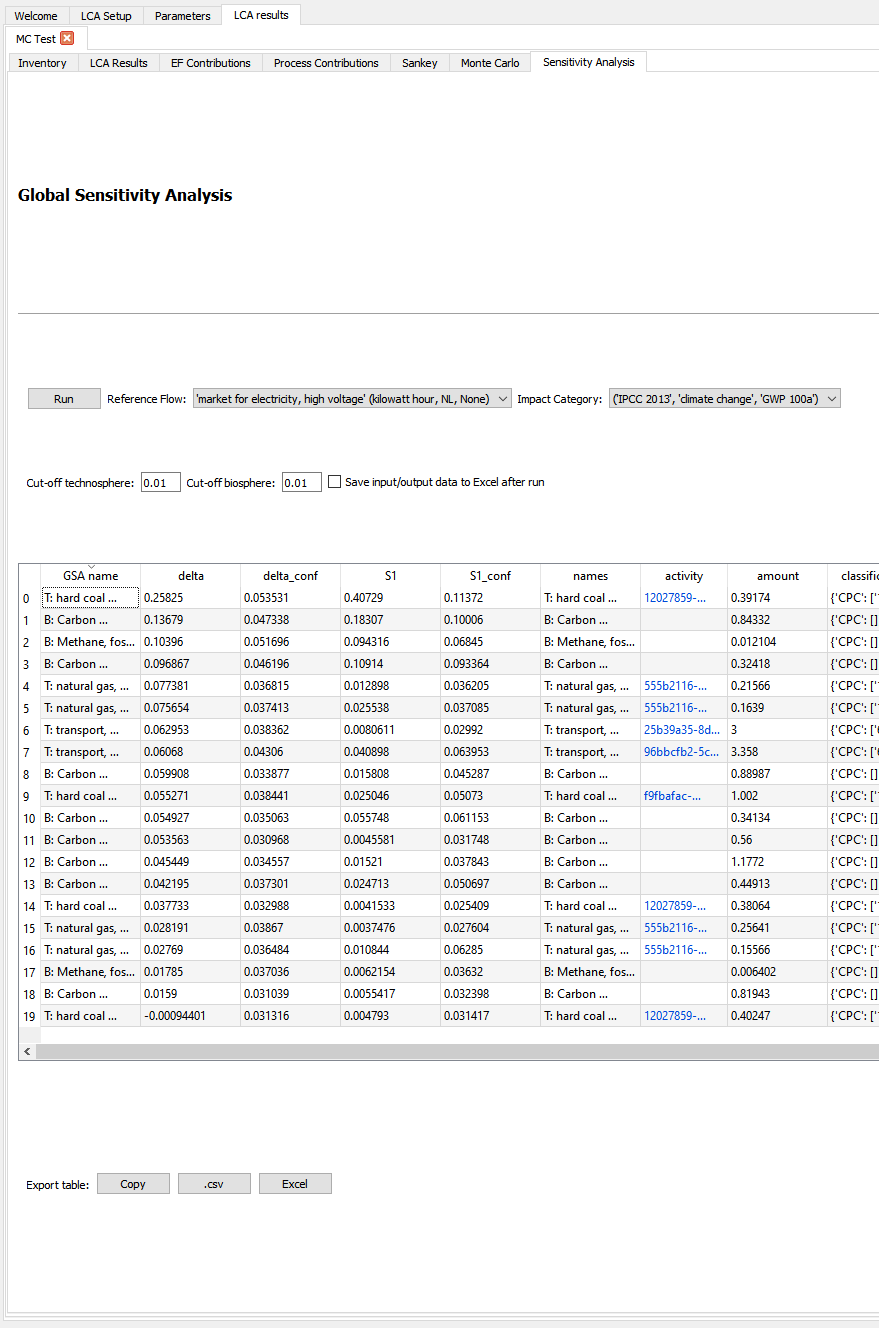Expand the Reference Flow combo box arrow
This screenshot has width=879, height=1328.
pos(503,398)
